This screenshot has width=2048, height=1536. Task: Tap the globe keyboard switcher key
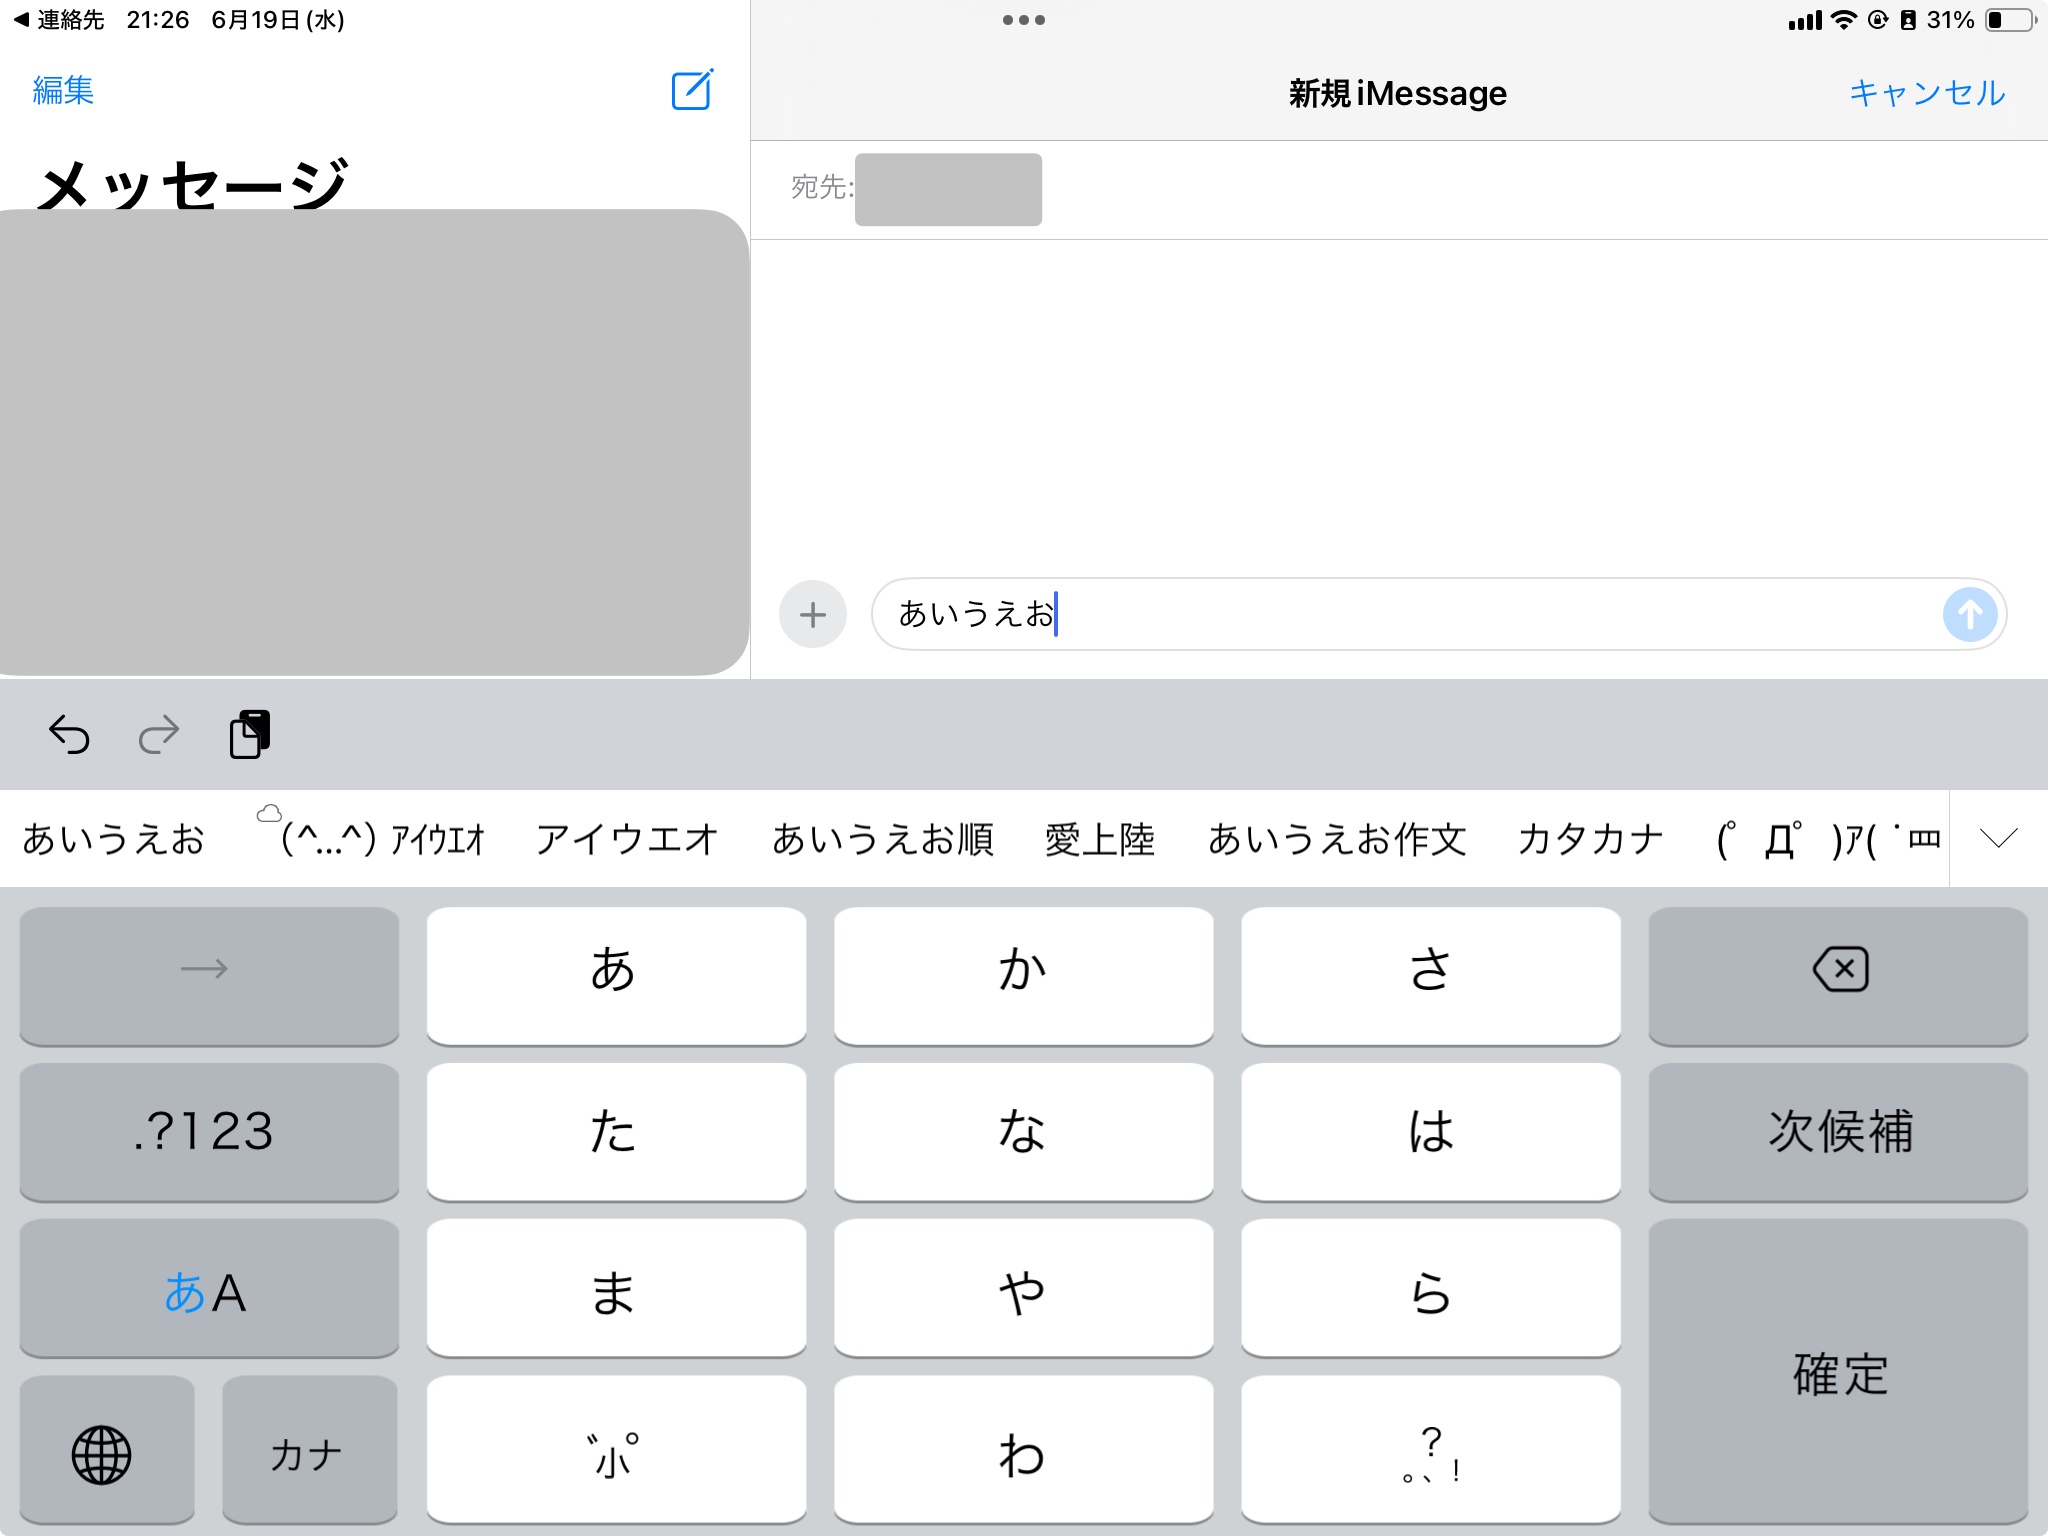pyautogui.click(x=102, y=1453)
